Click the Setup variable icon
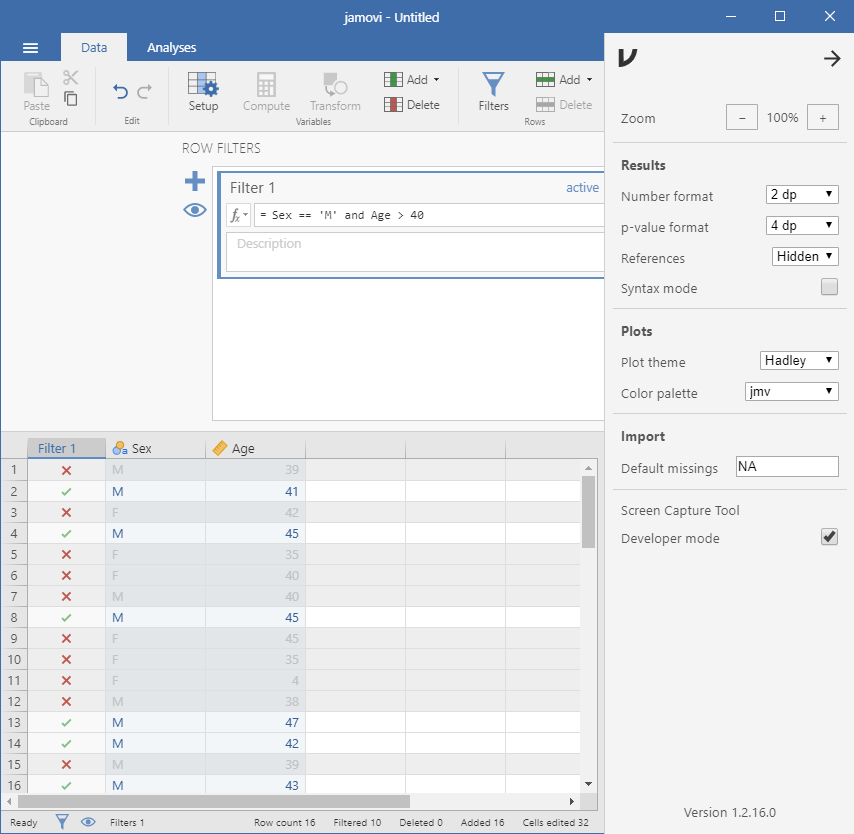This screenshot has height=834, width=854. [x=203, y=91]
